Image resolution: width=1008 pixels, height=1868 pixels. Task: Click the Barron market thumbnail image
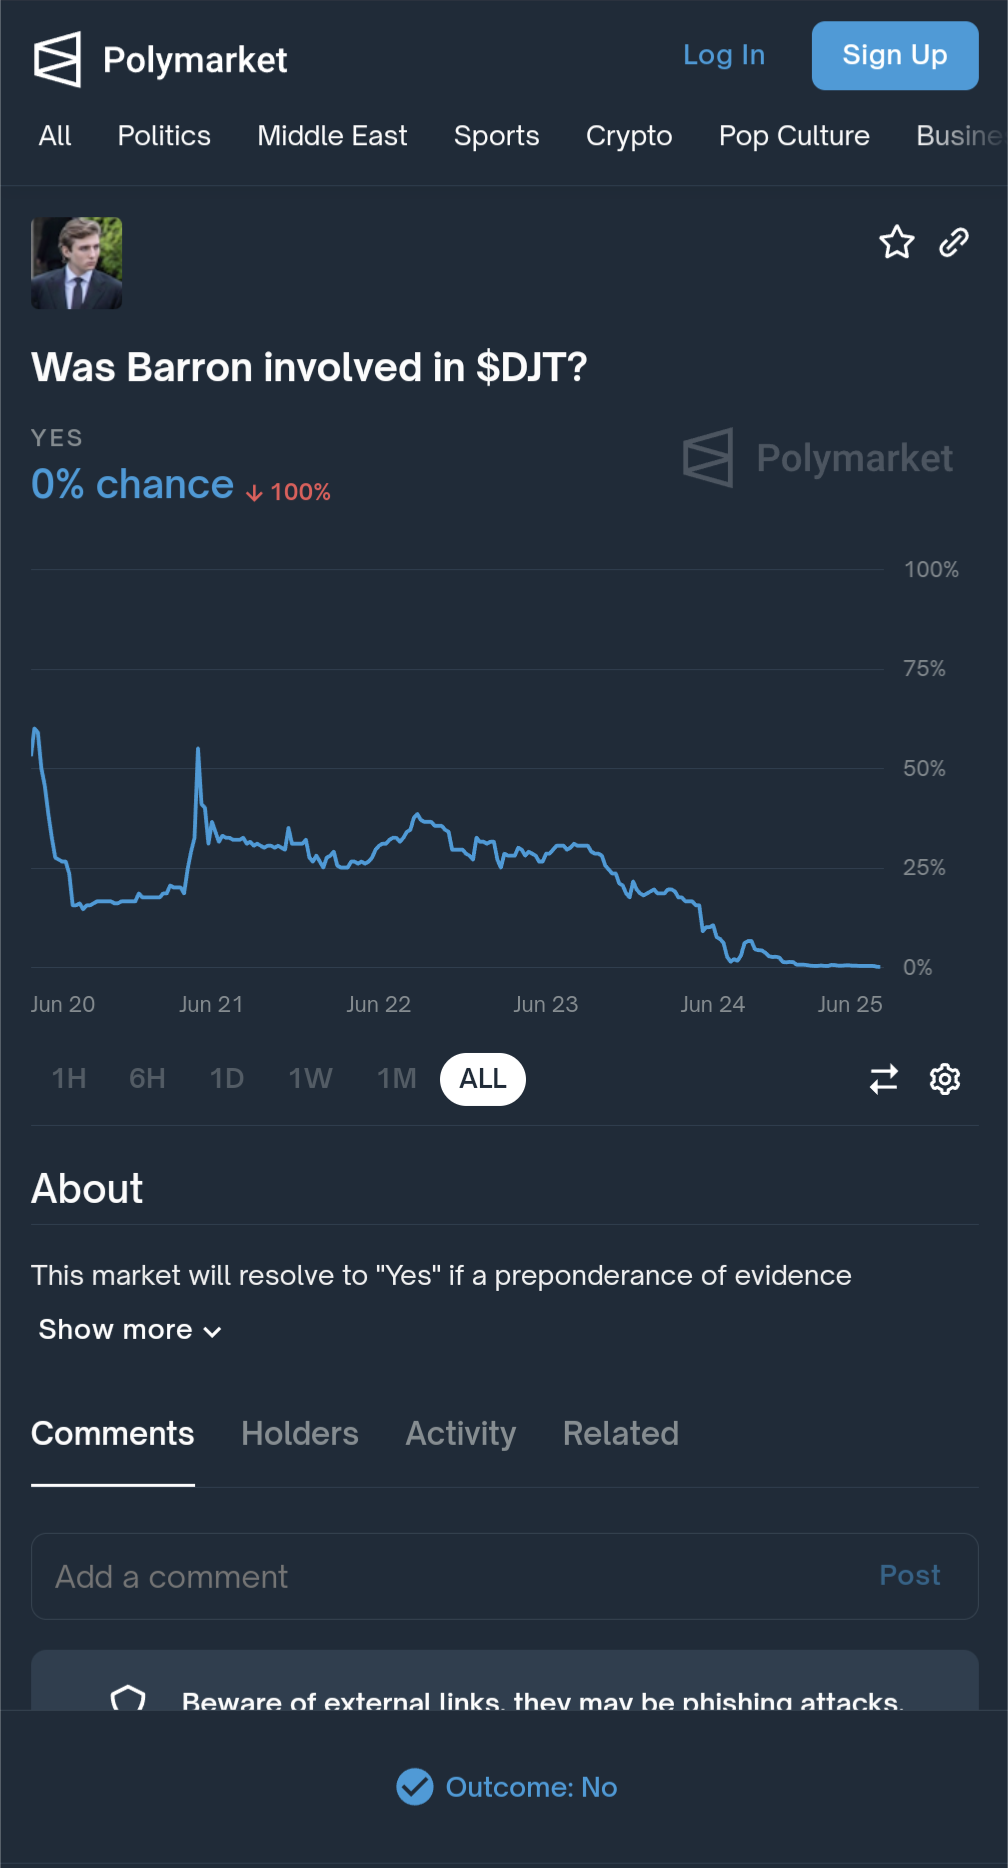click(77, 263)
